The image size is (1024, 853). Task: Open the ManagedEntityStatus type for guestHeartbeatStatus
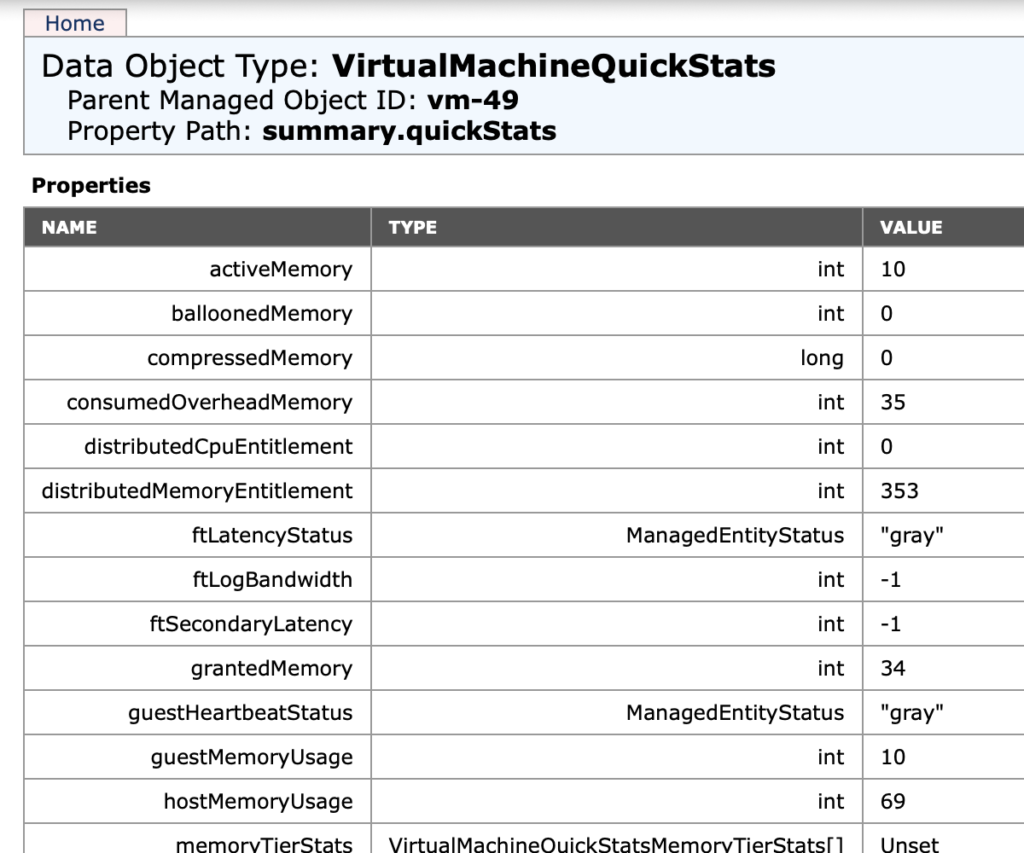pyautogui.click(x=735, y=713)
